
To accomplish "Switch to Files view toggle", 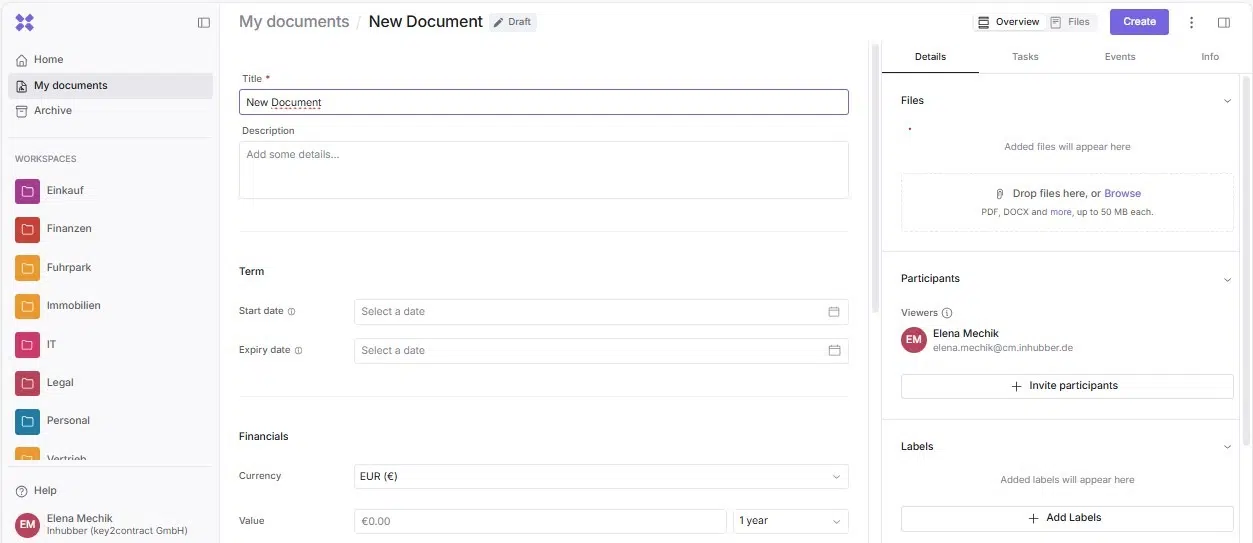I will tap(1070, 22).
